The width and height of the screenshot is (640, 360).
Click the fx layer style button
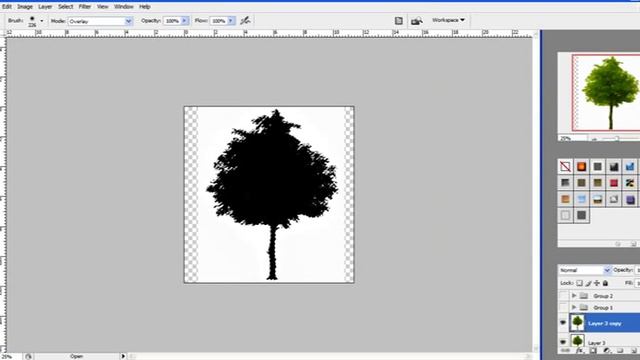pos(579,351)
